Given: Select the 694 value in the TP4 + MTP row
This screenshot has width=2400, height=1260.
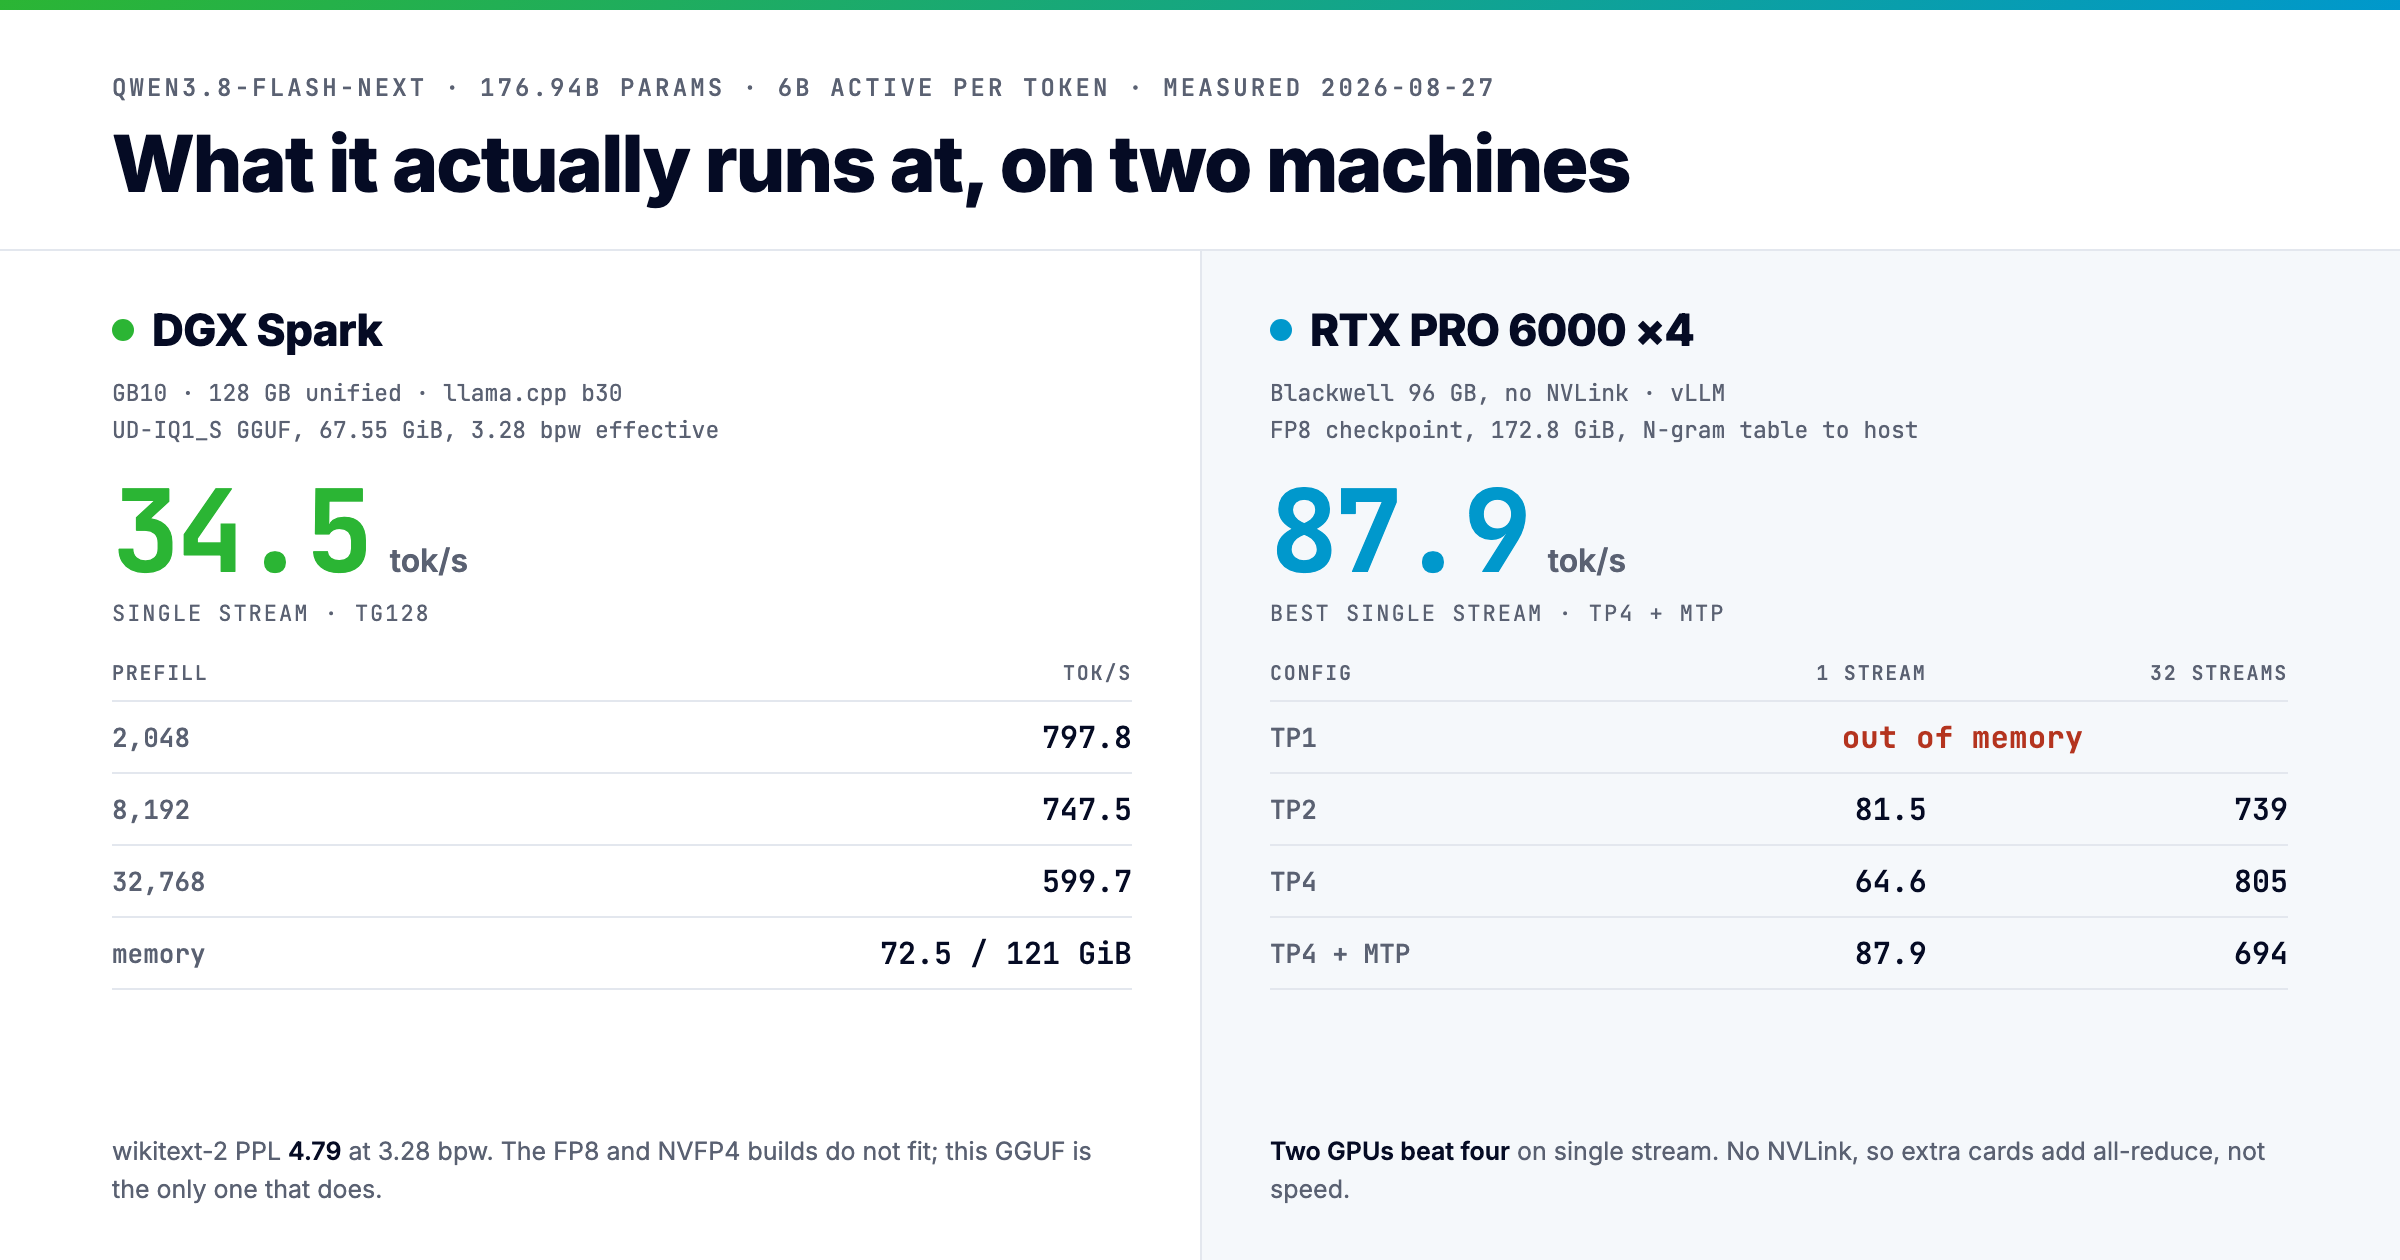Looking at the screenshot, I should click(x=2261, y=954).
